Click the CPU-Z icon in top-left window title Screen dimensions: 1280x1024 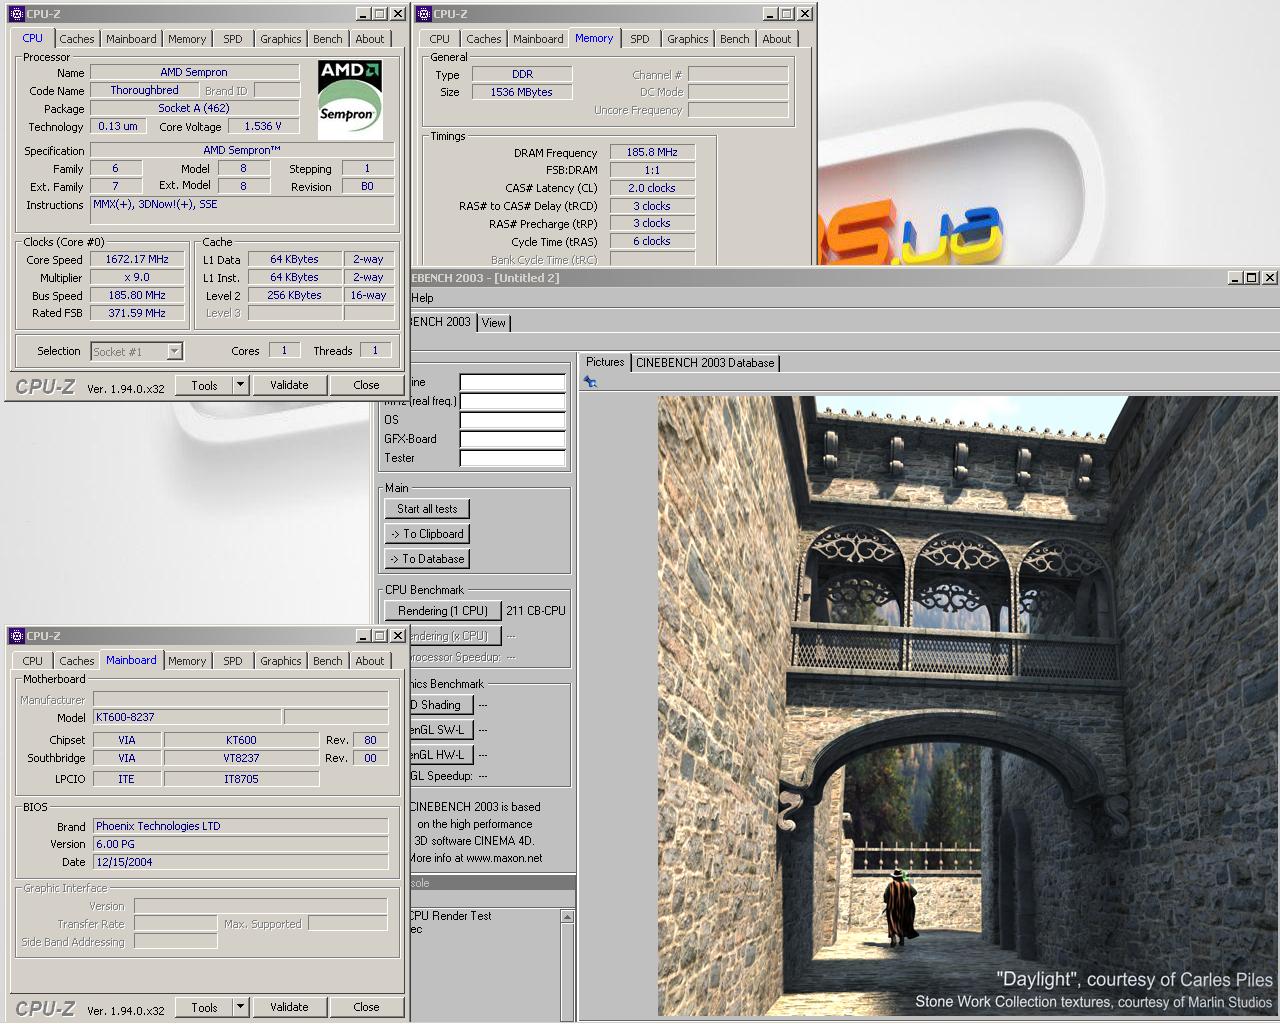point(17,14)
